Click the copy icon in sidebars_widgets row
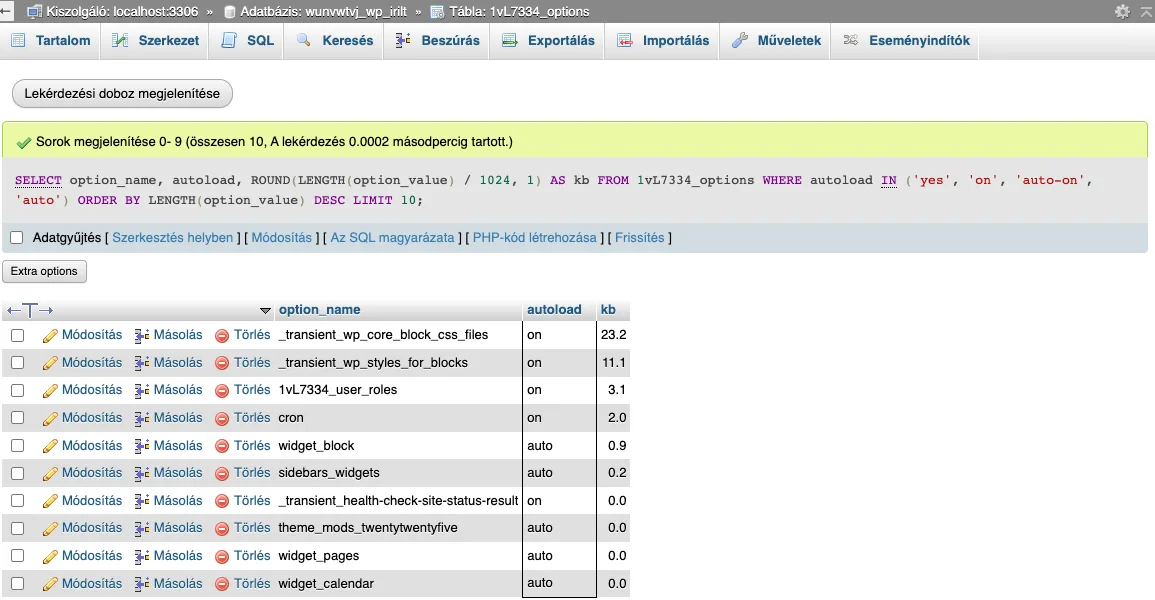 coord(142,473)
